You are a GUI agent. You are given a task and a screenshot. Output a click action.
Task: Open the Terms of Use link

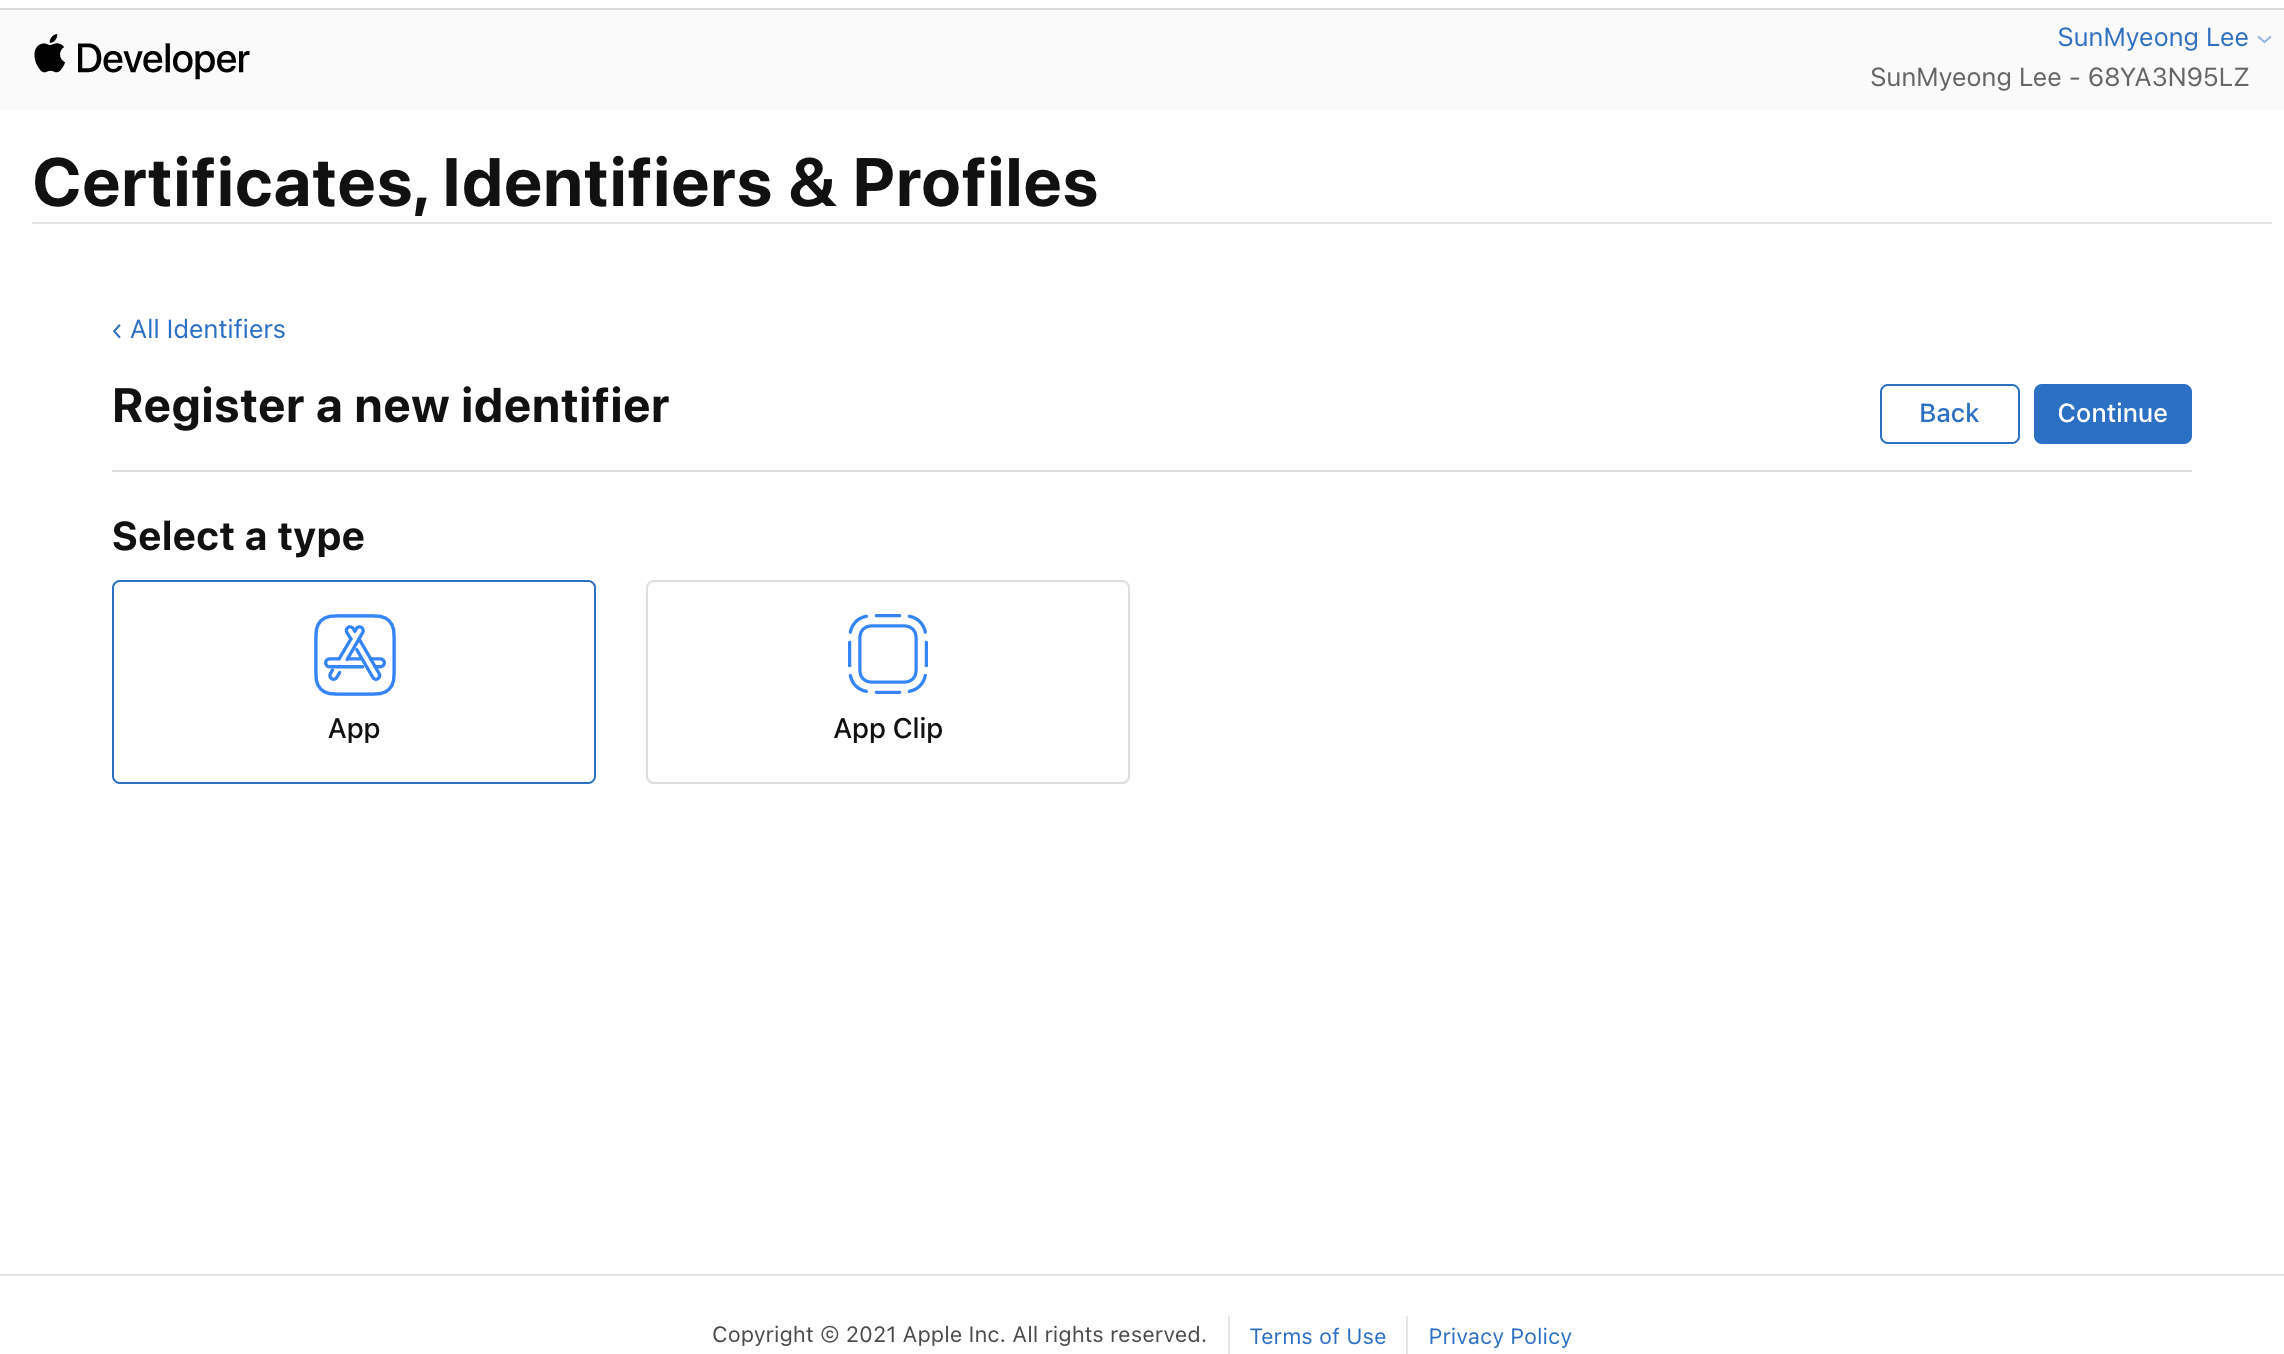[1318, 1336]
